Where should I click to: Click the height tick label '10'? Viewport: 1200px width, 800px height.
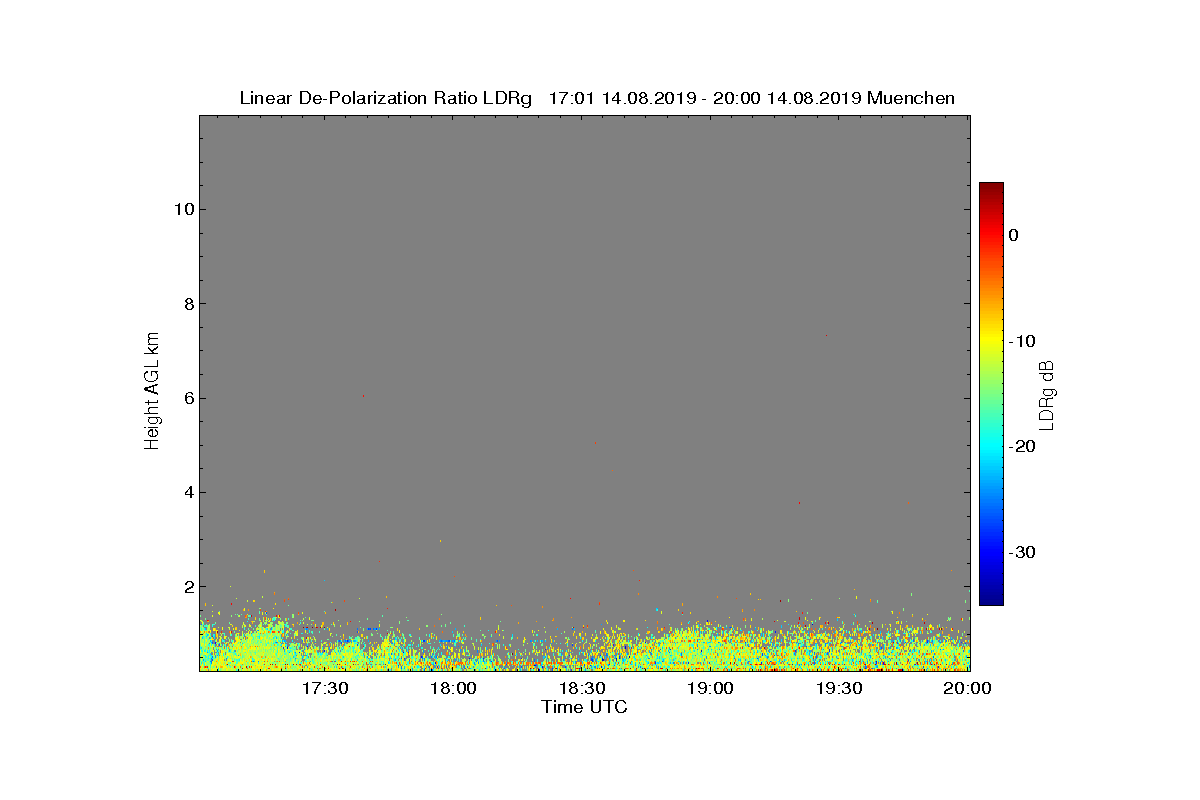tap(182, 209)
